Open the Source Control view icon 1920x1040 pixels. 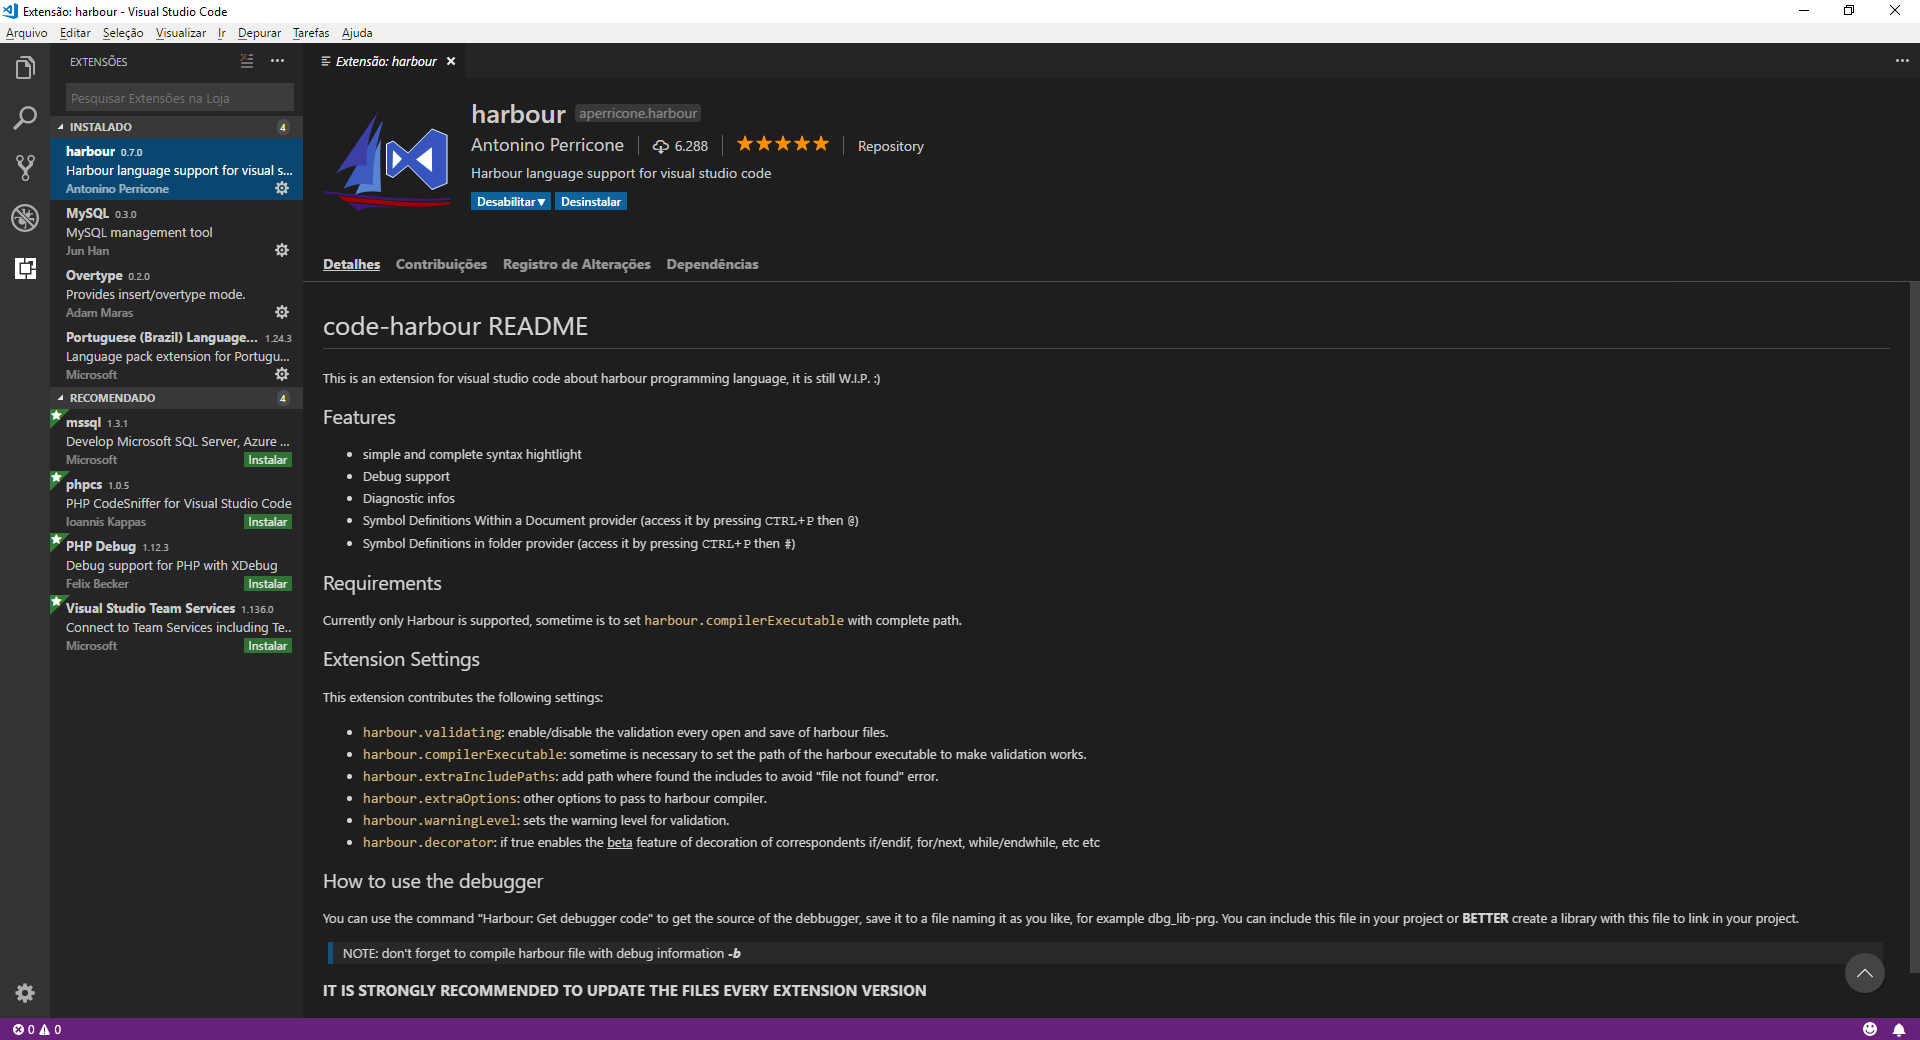[x=25, y=168]
